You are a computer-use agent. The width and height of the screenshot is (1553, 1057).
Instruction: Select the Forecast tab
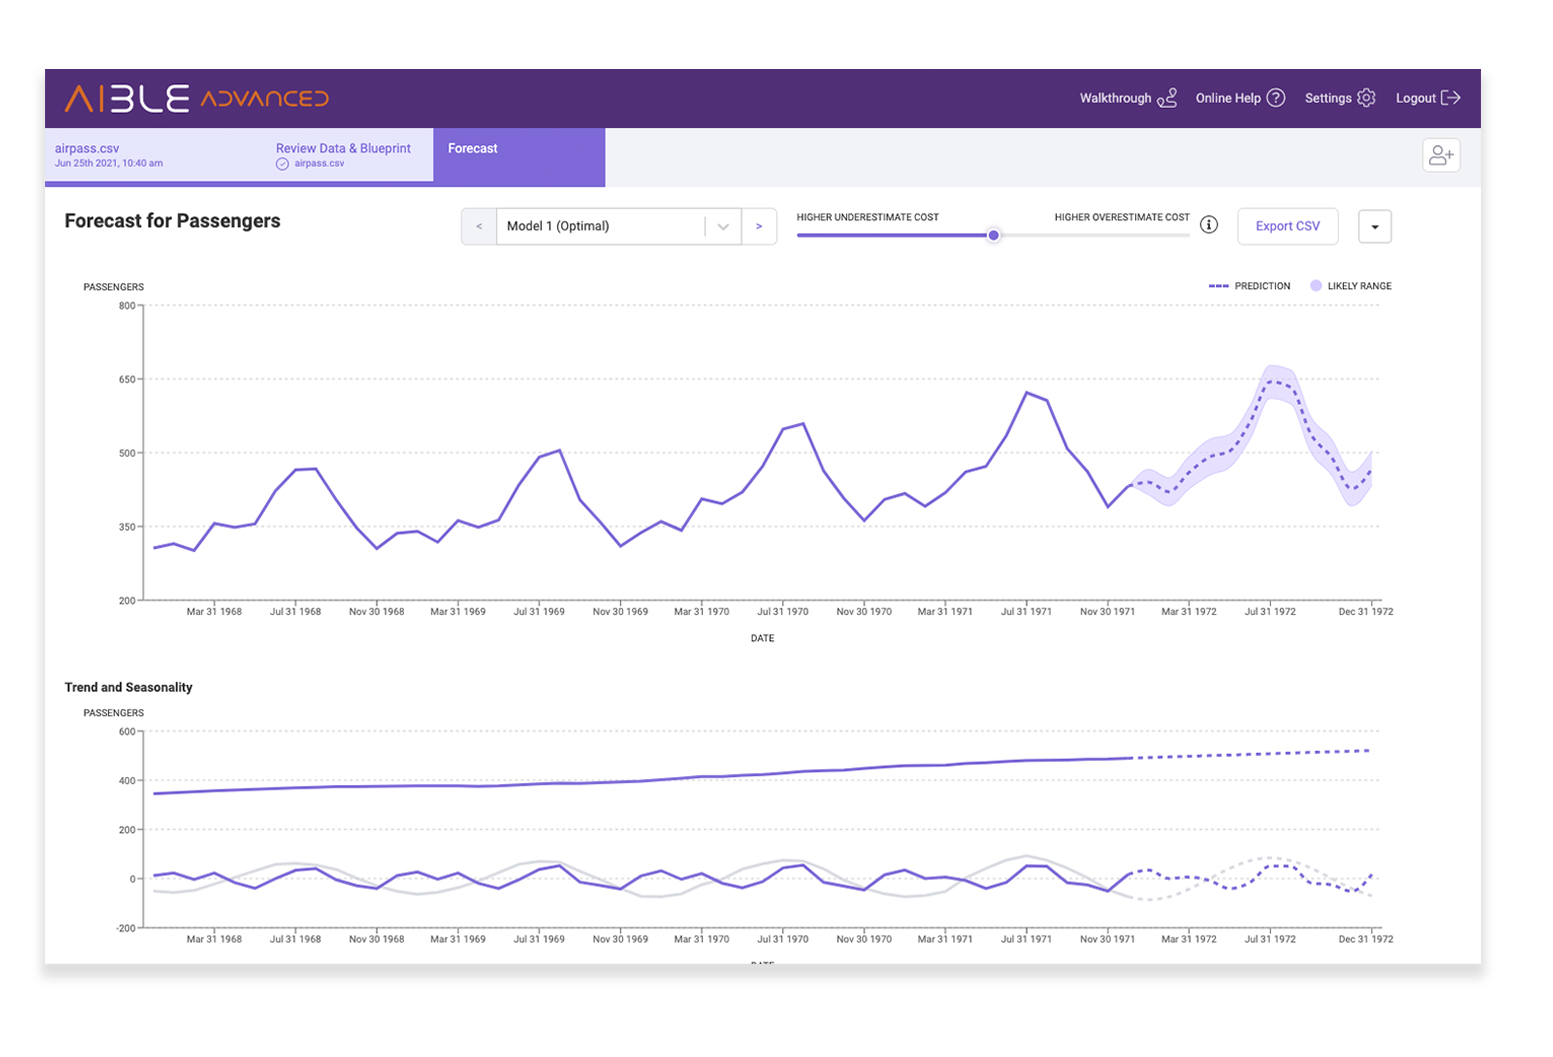click(519, 156)
